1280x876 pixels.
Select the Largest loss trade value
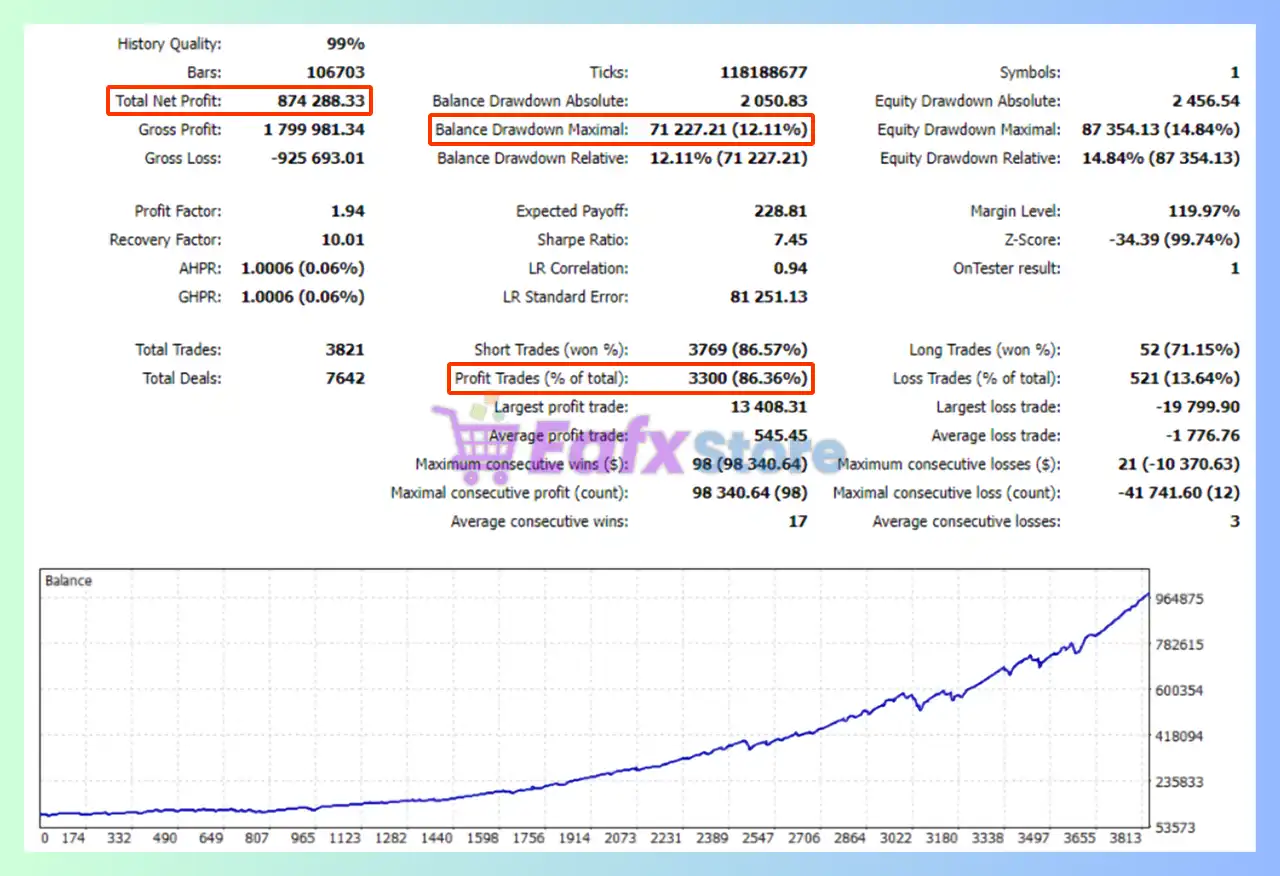coord(1198,407)
